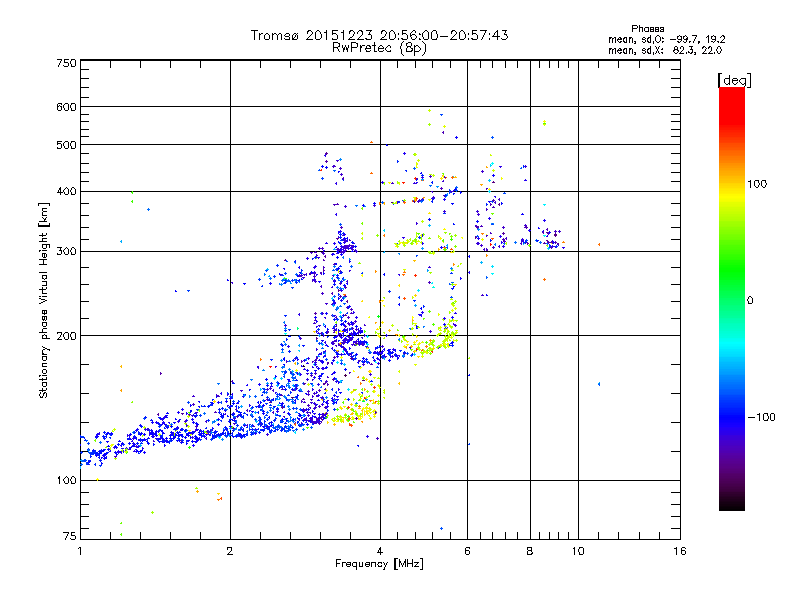
Task: Click the x-axis label '10'
Action: (578, 551)
